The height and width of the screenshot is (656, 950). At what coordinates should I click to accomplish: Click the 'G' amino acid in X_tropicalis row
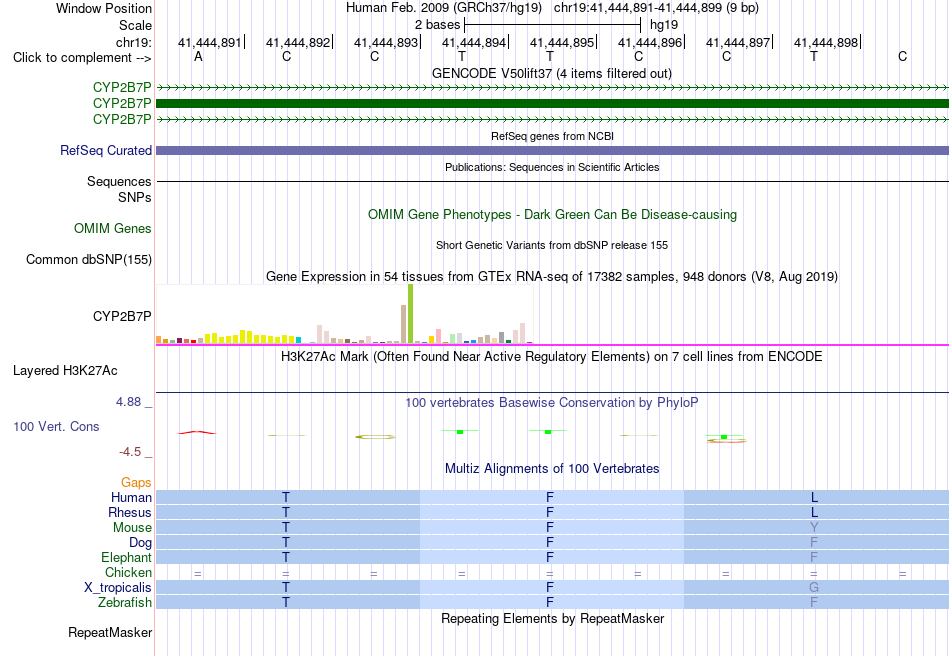(814, 588)
